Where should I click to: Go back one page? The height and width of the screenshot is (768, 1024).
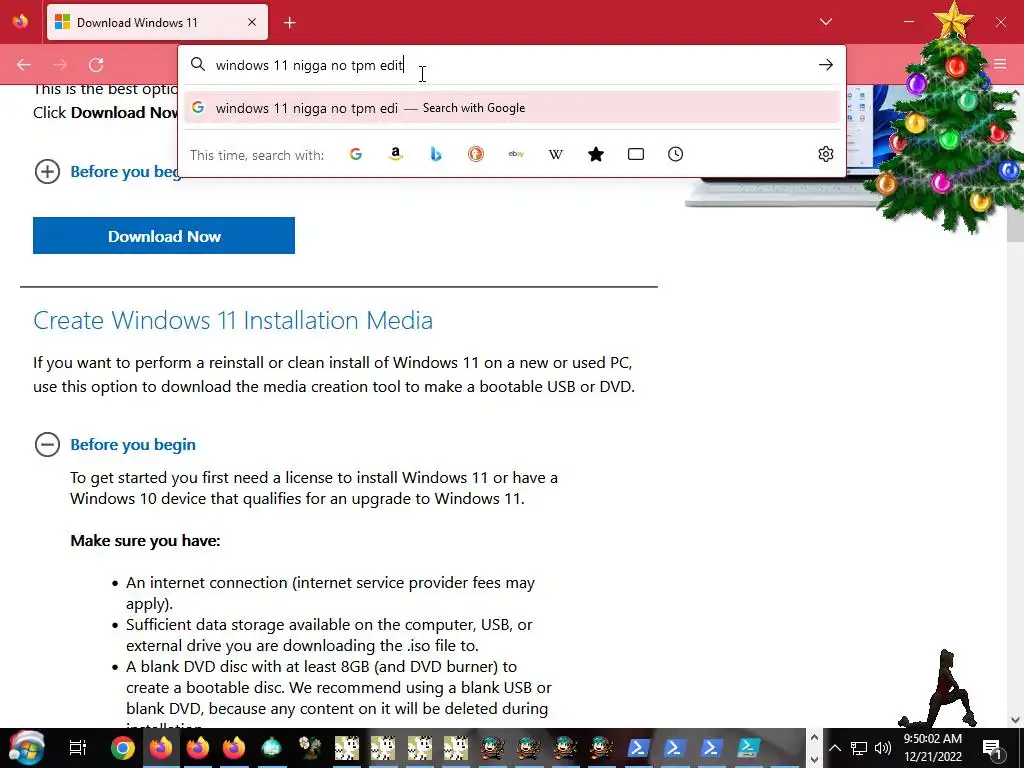(x=24, y=65)
